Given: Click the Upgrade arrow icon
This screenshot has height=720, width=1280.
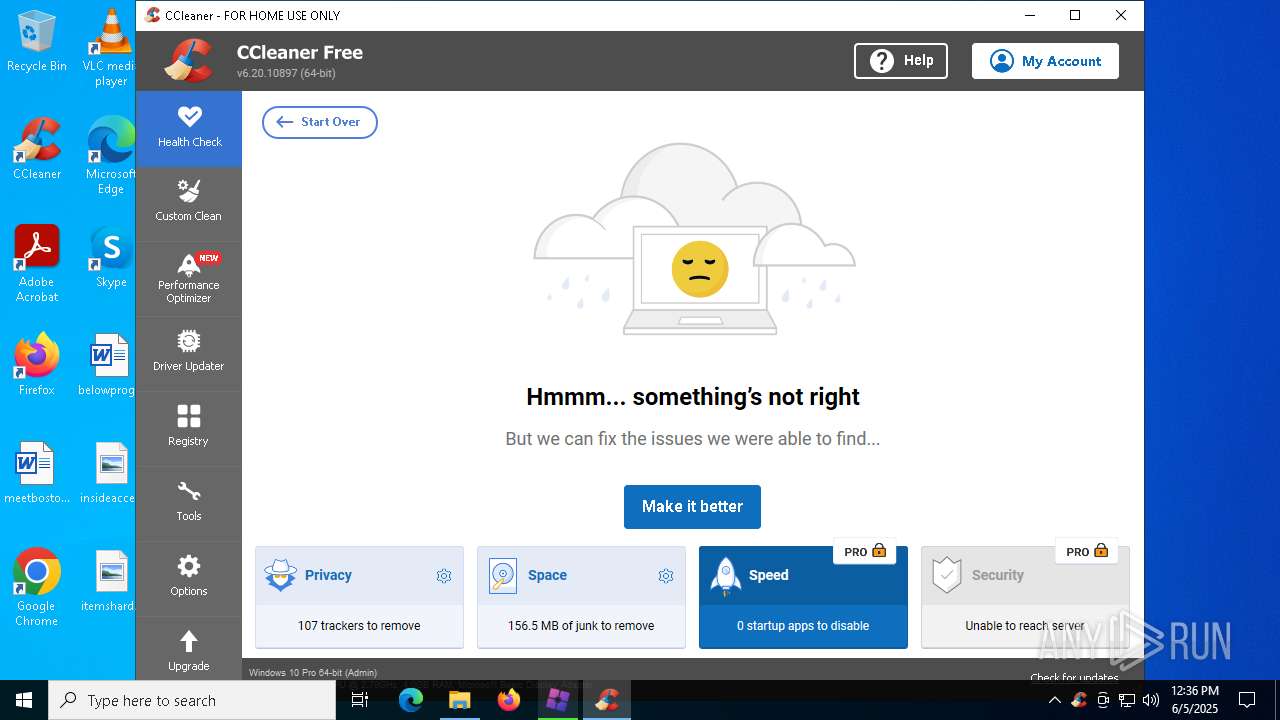Looking at the screenshot, I should click(x=189, y=641).
